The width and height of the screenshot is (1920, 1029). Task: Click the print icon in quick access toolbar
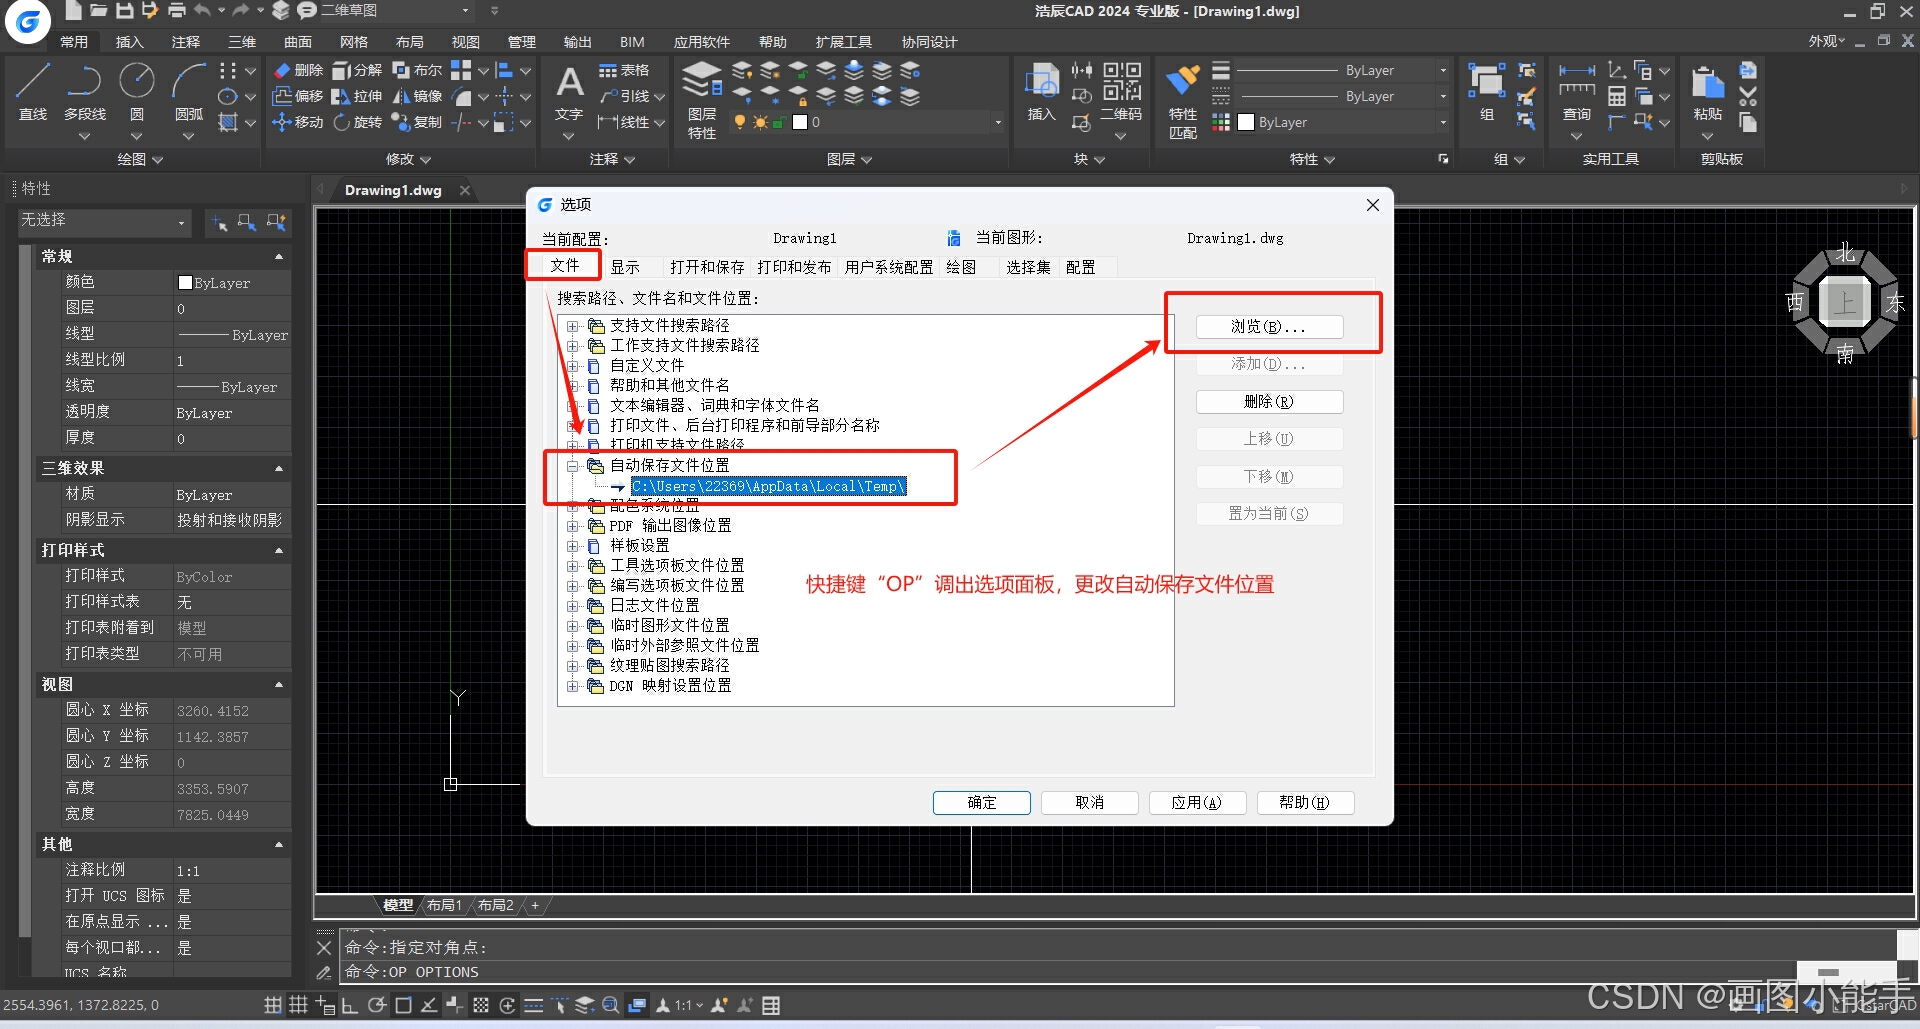[x=176, y=11]
